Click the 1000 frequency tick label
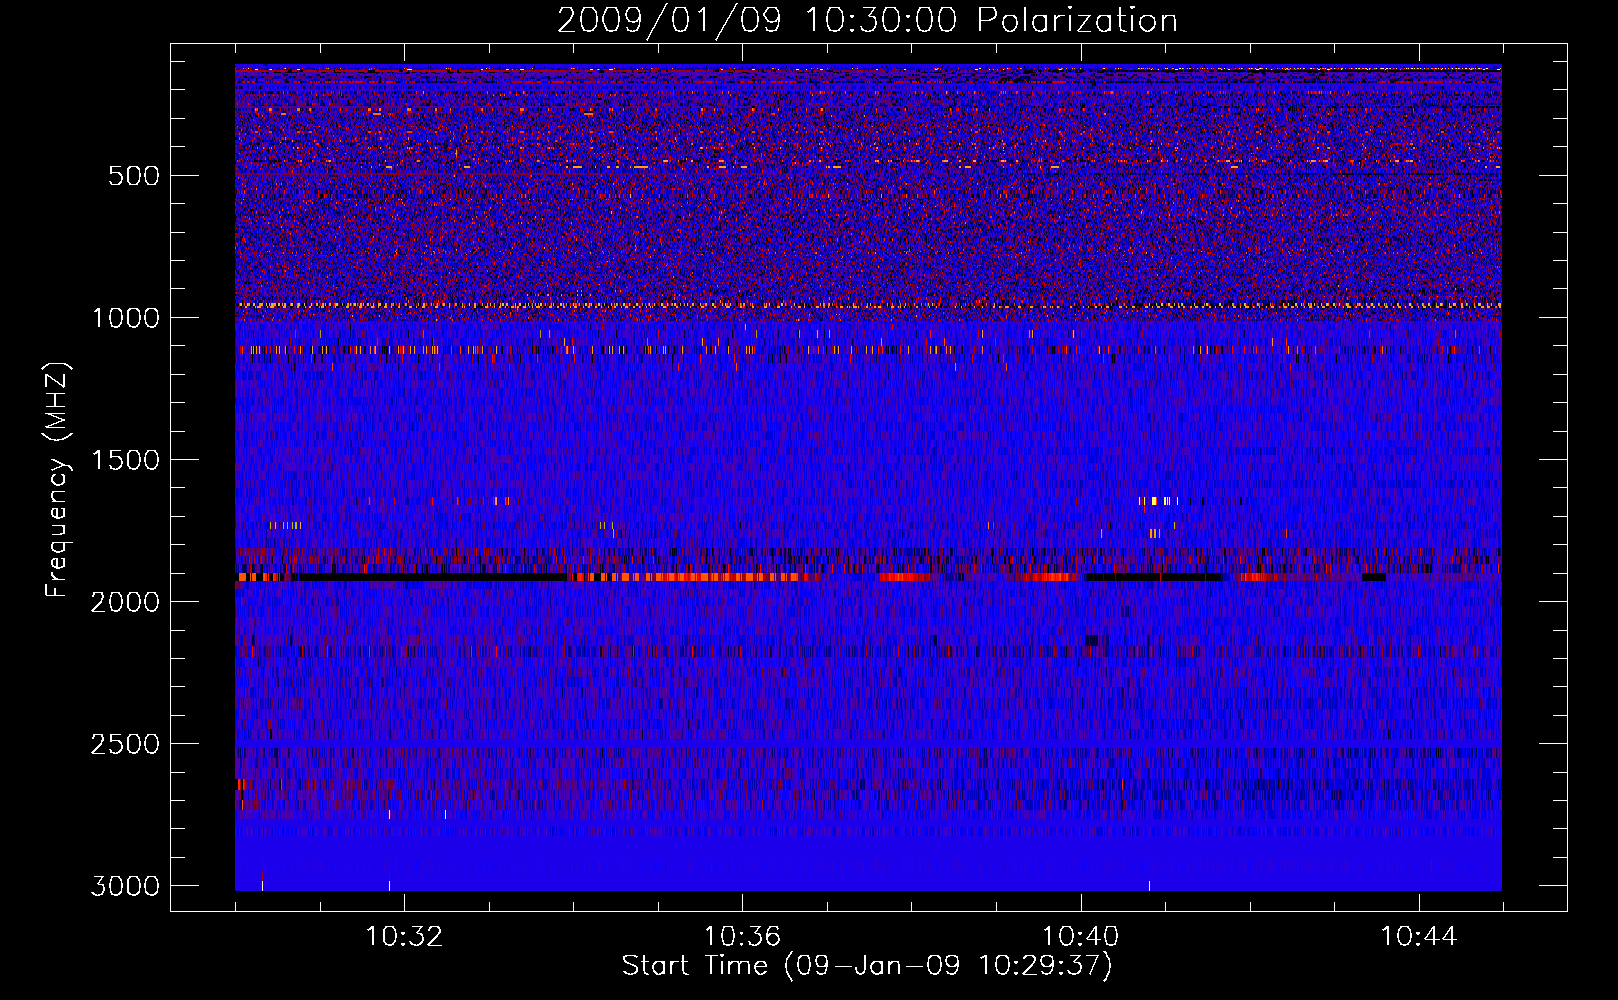The height and width of the screenshot is (1000, 1618). 125,318
